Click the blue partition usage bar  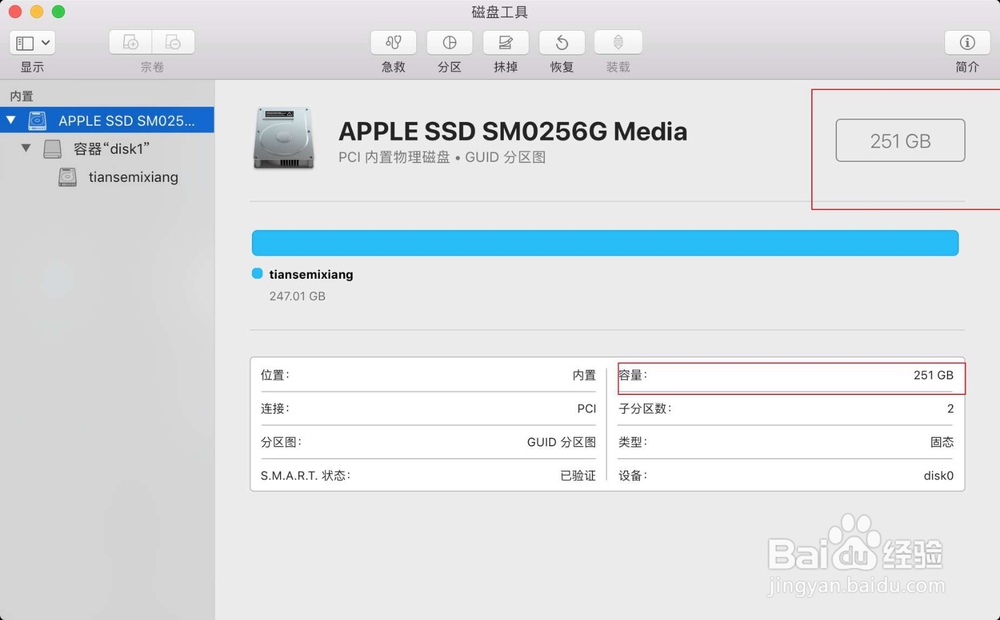(x=605, y=243)
